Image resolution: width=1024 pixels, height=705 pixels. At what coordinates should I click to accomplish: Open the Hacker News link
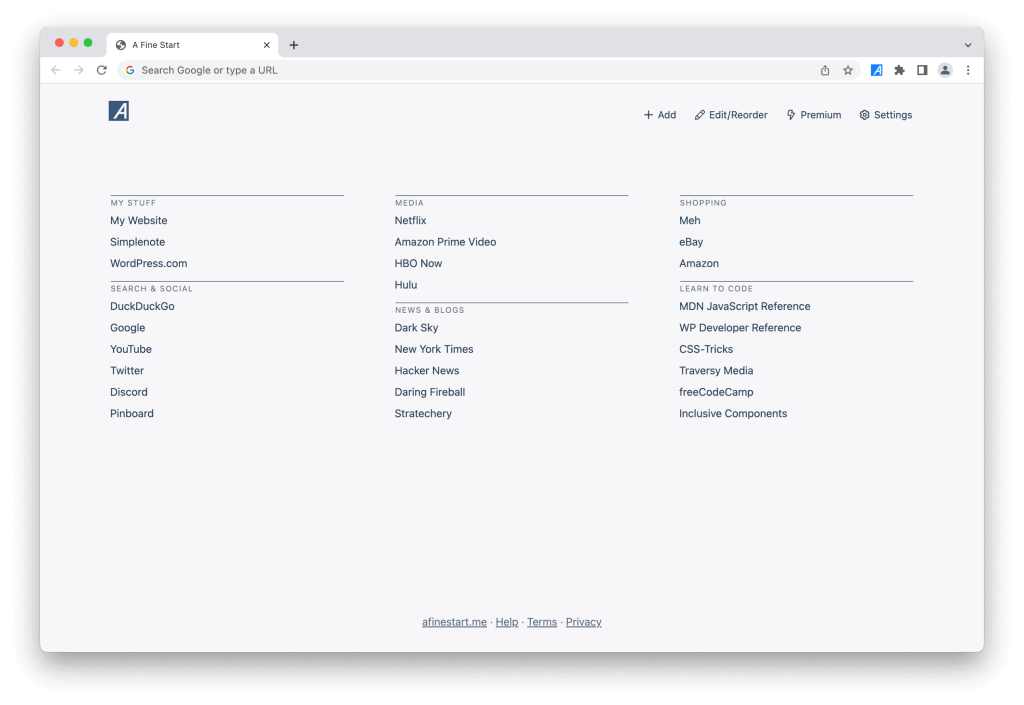tap(426, 371)
